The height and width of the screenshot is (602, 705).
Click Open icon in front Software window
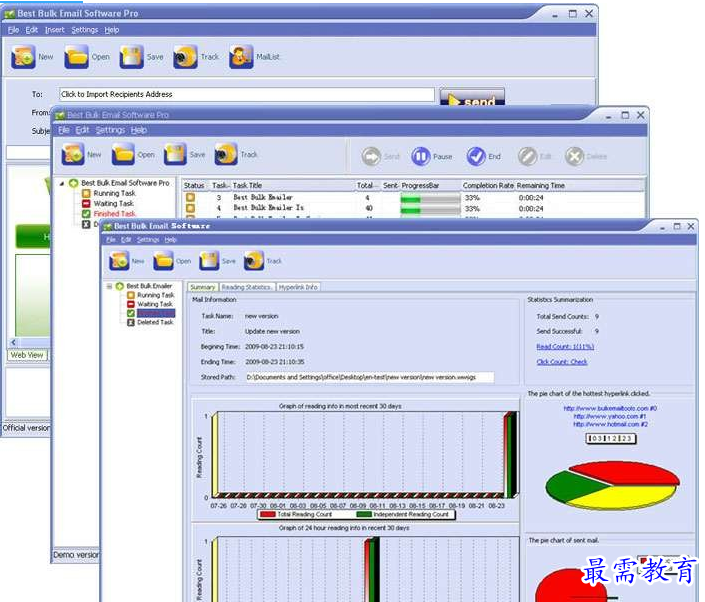click(163, 261)
